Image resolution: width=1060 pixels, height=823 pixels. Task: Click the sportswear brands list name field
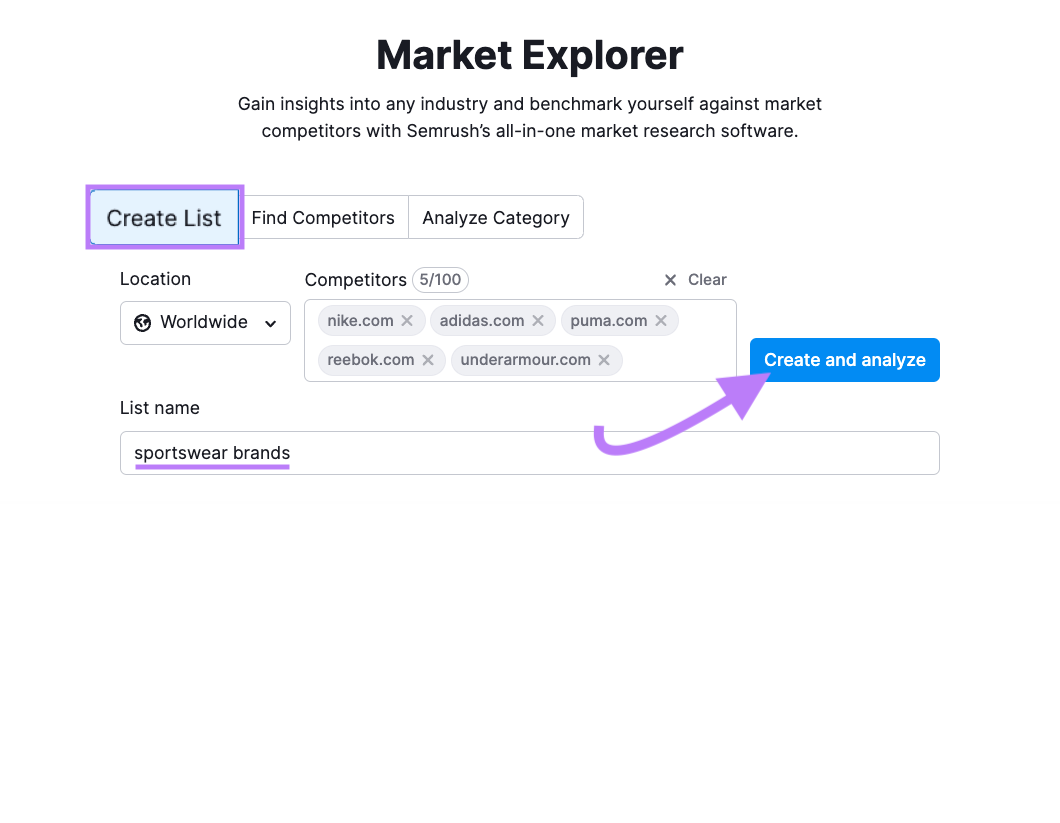(530, 453)
